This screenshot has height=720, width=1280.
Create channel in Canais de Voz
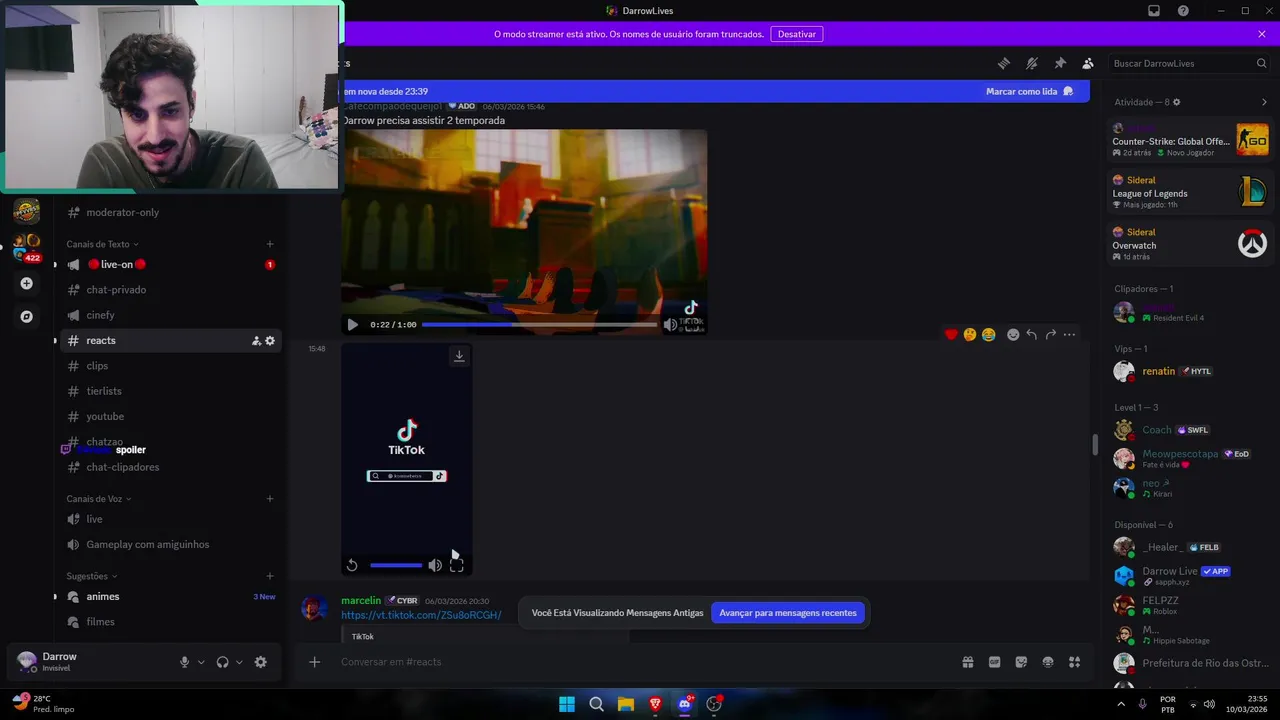(270, 499)
